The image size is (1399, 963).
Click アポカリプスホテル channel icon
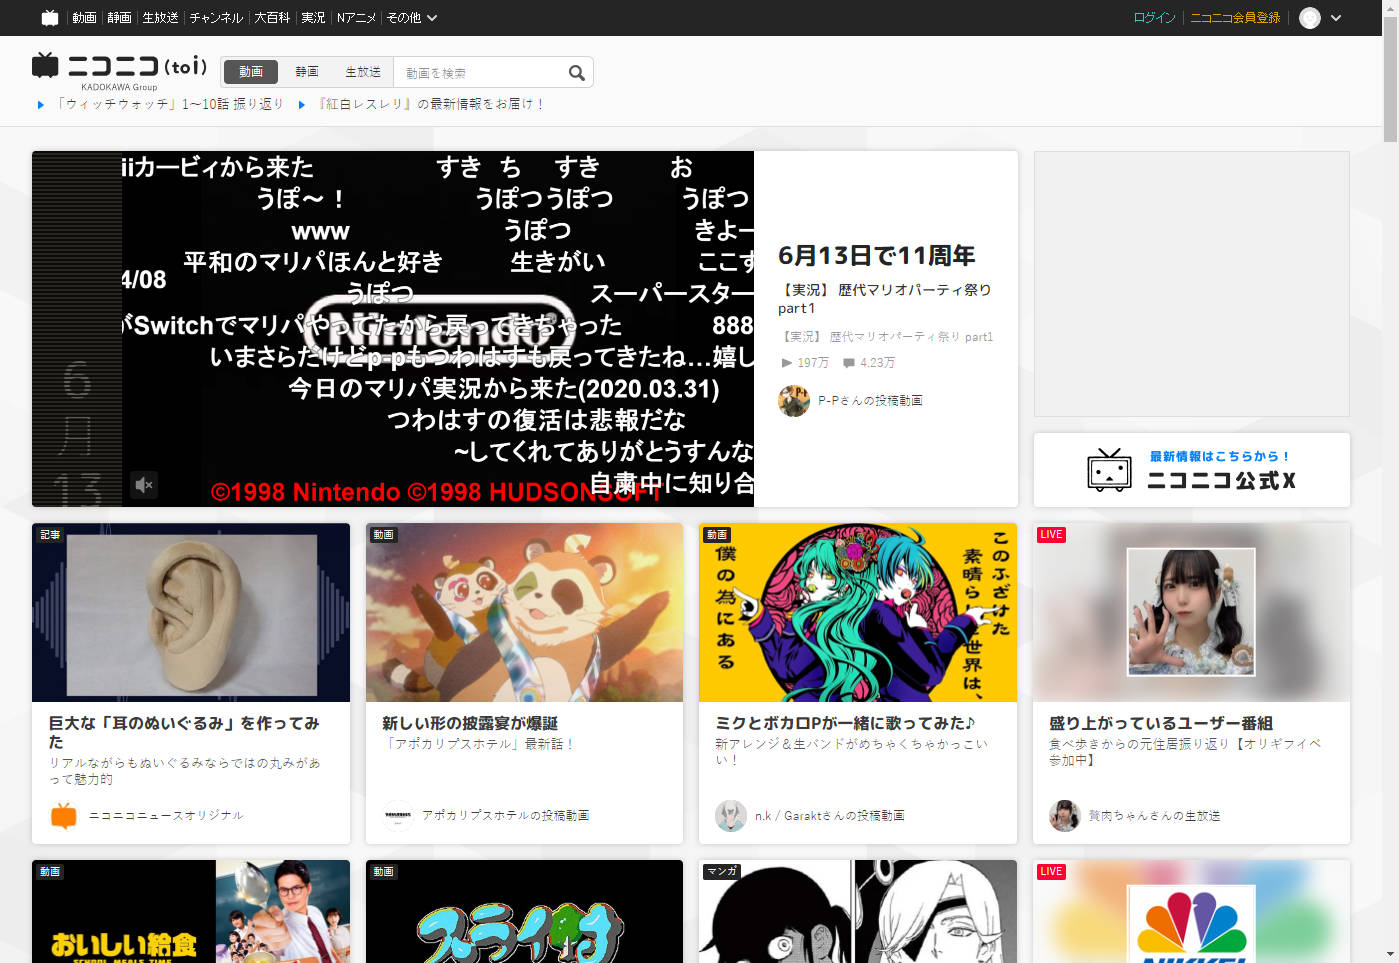tap(398, 816)
